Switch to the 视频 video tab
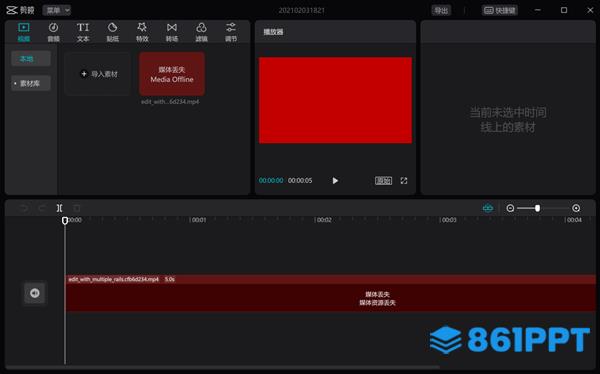This screenshot has width=600, height=374. (x=24, y=32)
